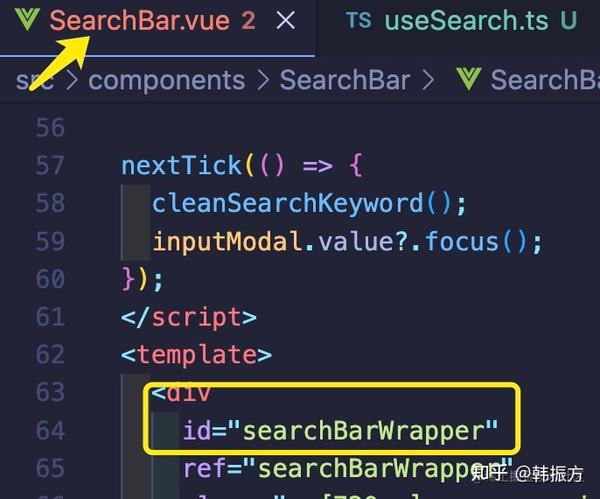Click the Vue logo icon on SearchBar.vue tab
Screen dimensions: 600x499
[x=27, y=19]
